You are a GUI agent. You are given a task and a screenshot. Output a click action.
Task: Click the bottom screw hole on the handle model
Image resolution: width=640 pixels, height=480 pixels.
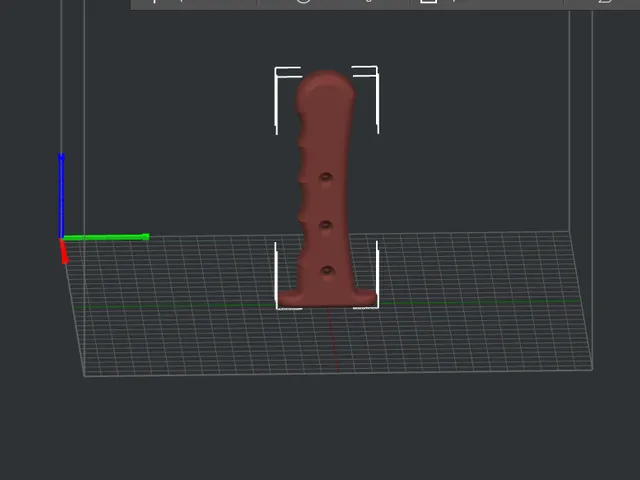pos(327,270)
